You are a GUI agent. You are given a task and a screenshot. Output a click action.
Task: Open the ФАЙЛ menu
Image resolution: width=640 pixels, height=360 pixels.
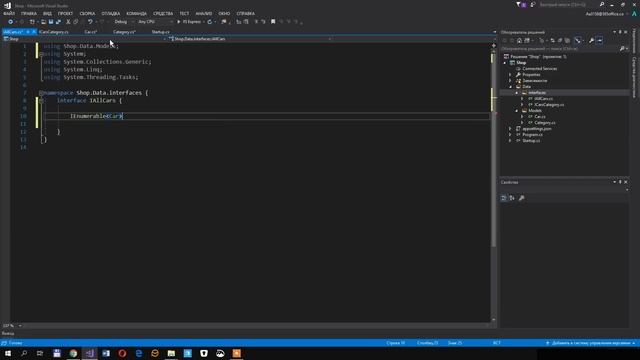pos(9,13)
